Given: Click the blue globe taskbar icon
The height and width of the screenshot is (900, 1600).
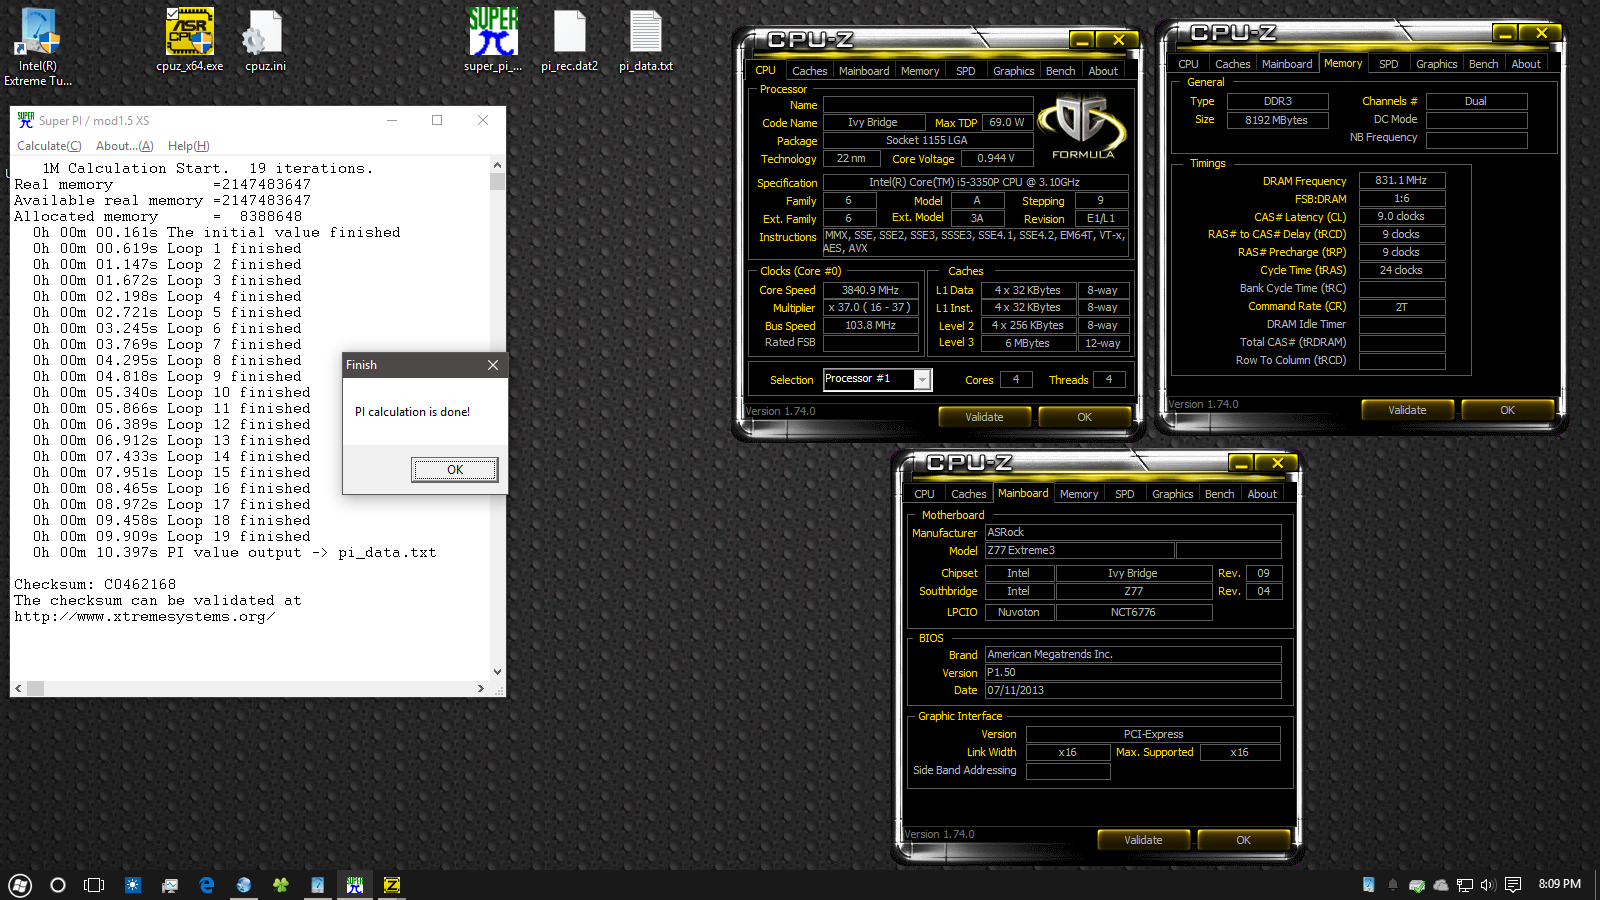Looking at the screenshot, I should [244, 885].
